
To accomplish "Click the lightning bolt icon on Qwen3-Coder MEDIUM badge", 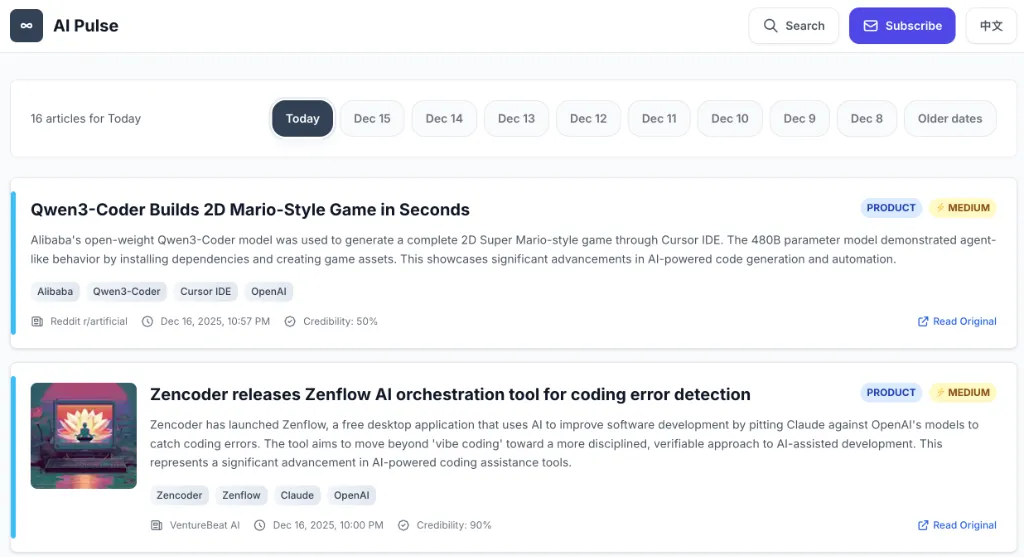I will [940, 208].
